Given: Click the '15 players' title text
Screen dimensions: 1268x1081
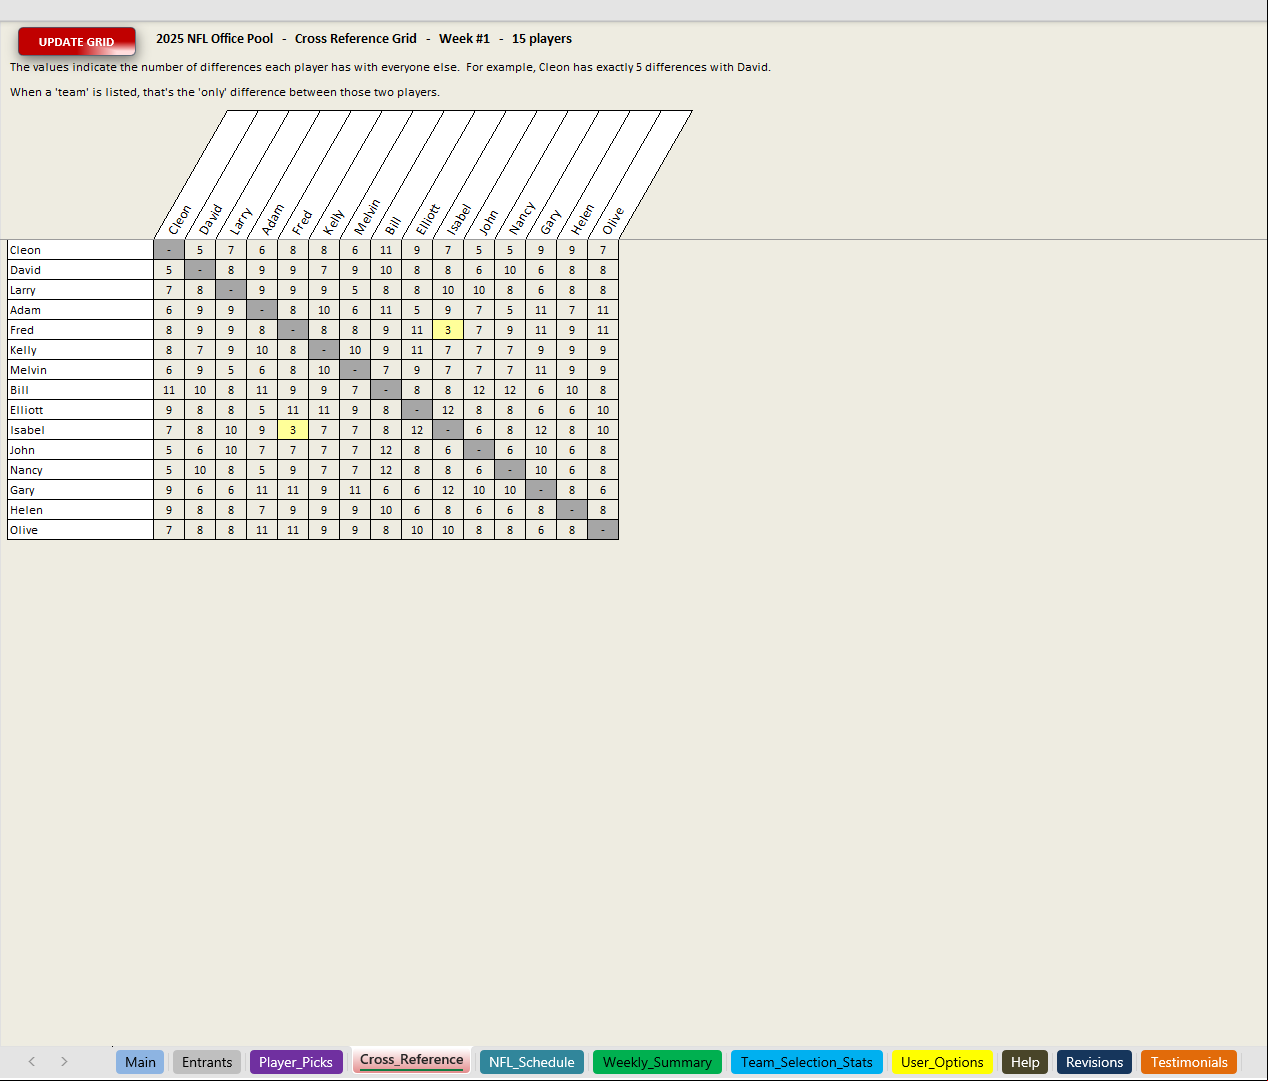Looking at the screenshot, I should pyautogui.click(x=542, y=38).
